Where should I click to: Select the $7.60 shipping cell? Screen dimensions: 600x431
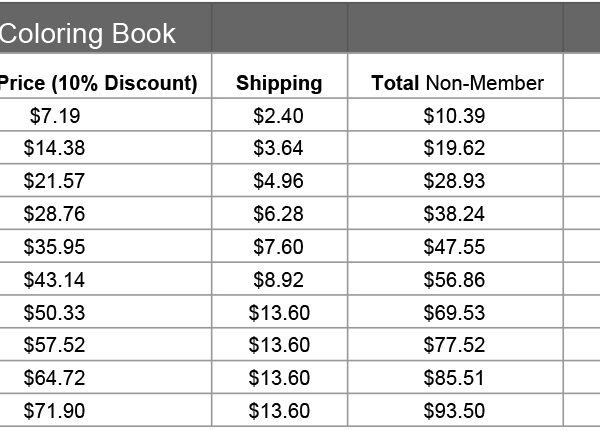[279, 247]
